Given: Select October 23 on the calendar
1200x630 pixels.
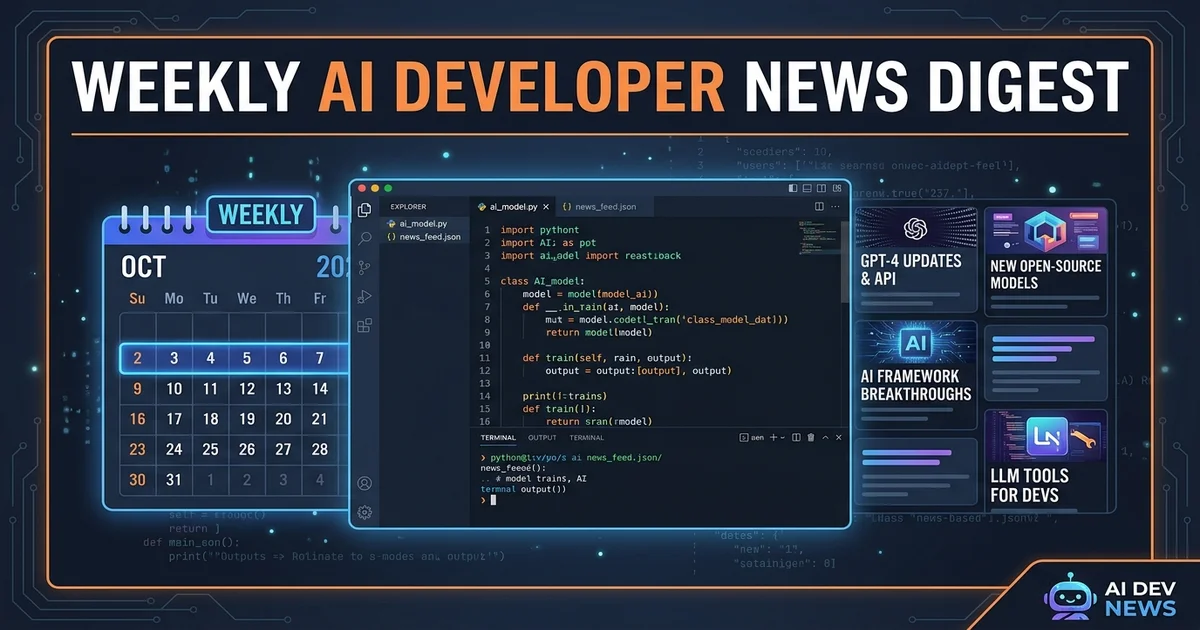Looking at the screenshot, I should [137, 449].
